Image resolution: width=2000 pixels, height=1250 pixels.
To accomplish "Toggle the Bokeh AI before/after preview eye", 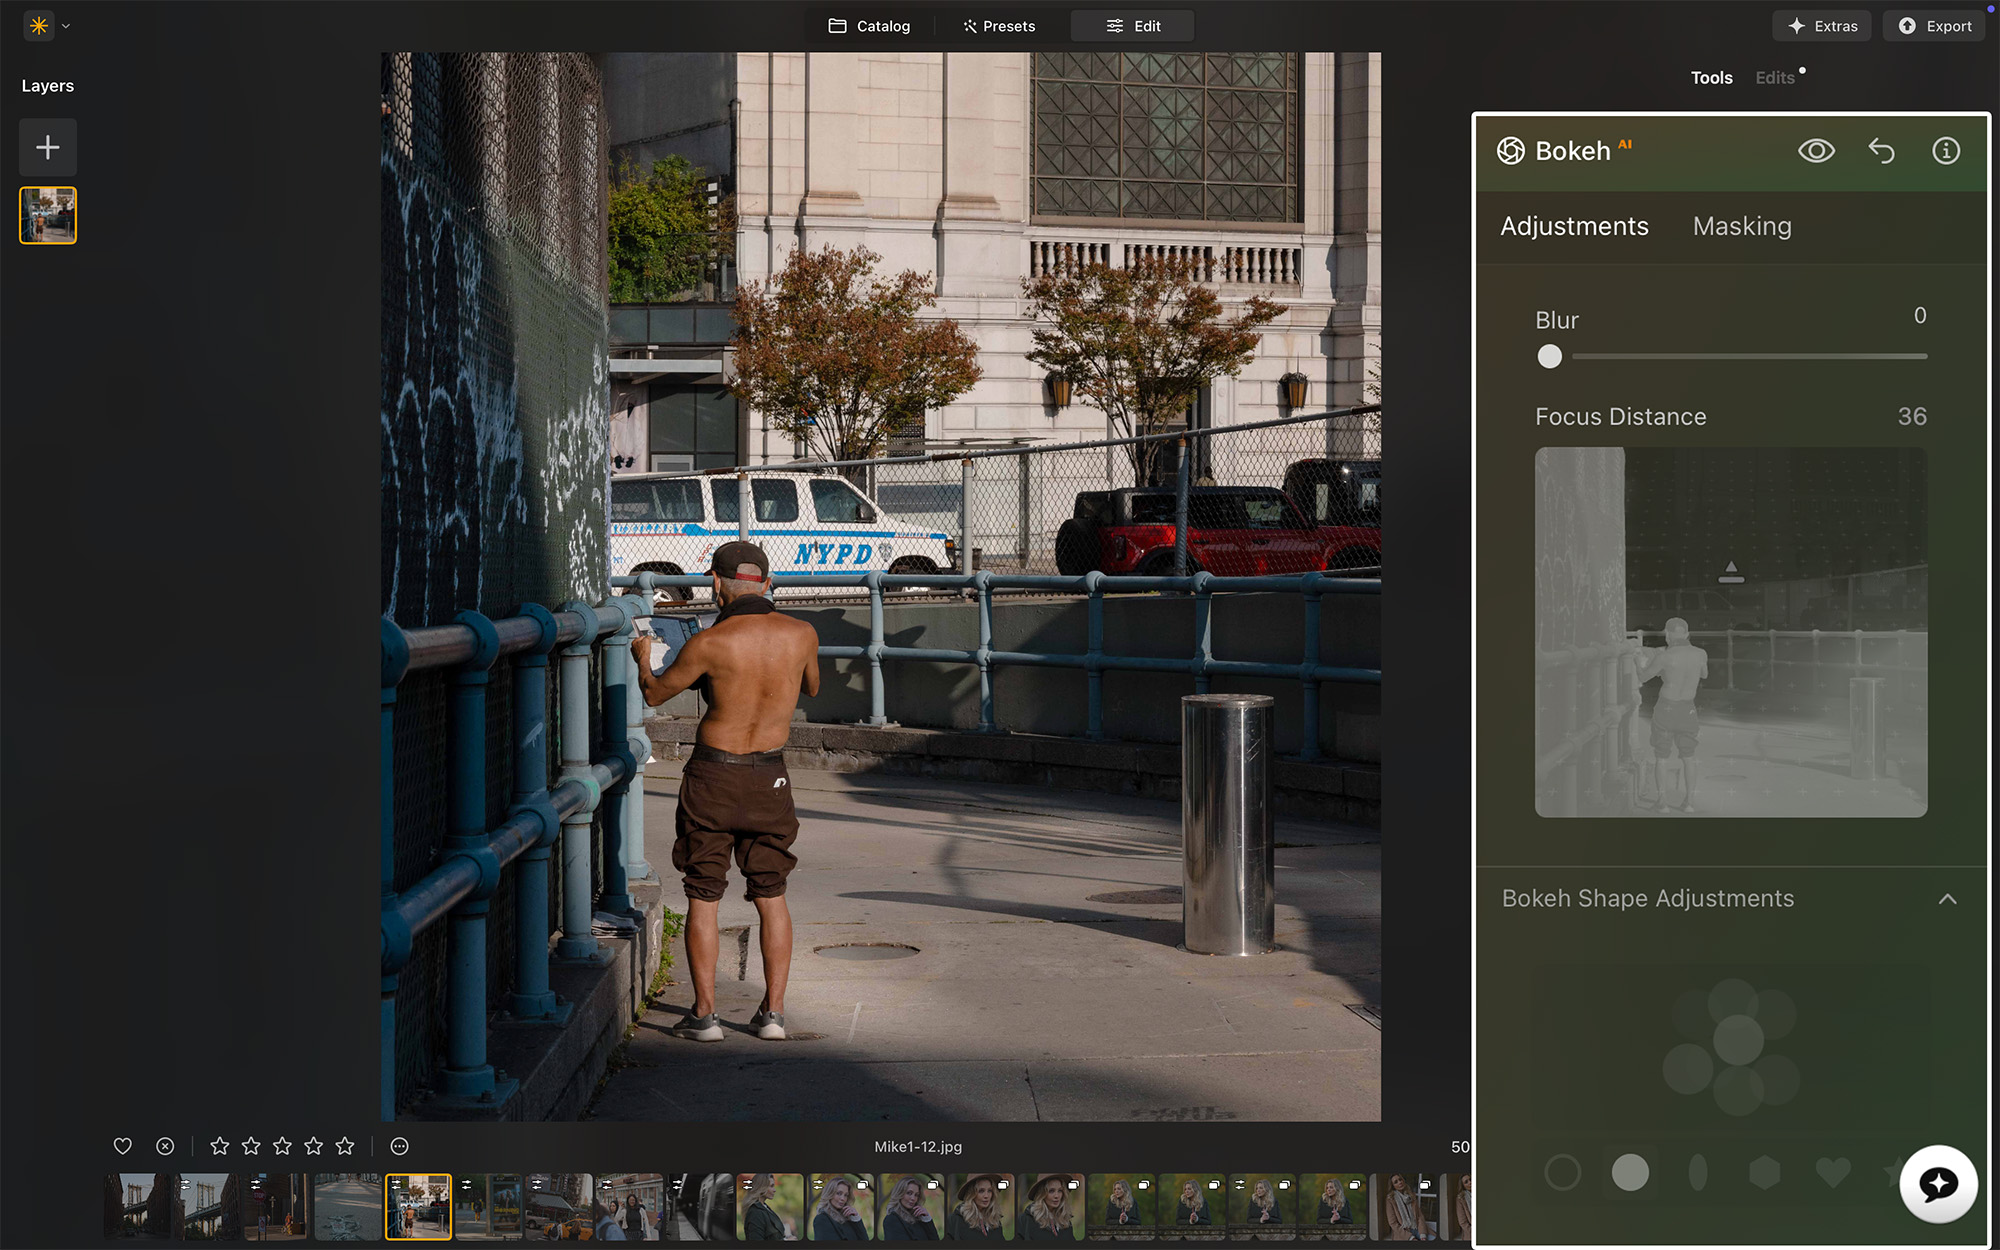I will point(1817,150).
